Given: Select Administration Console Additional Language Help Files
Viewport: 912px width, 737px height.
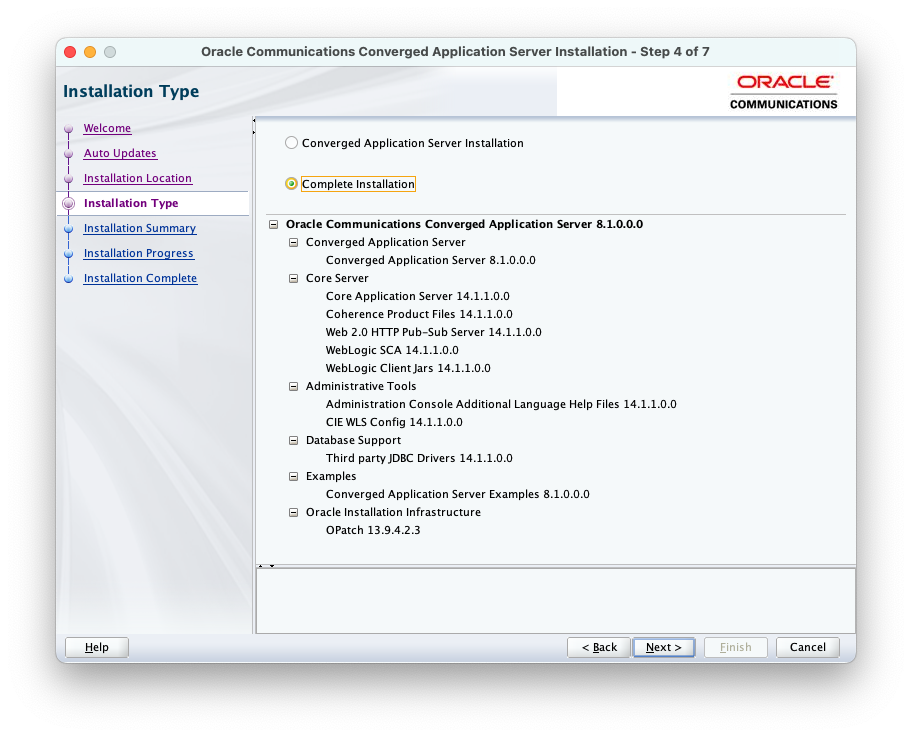Looking at the screenshot, I should (x=501, y=404).
